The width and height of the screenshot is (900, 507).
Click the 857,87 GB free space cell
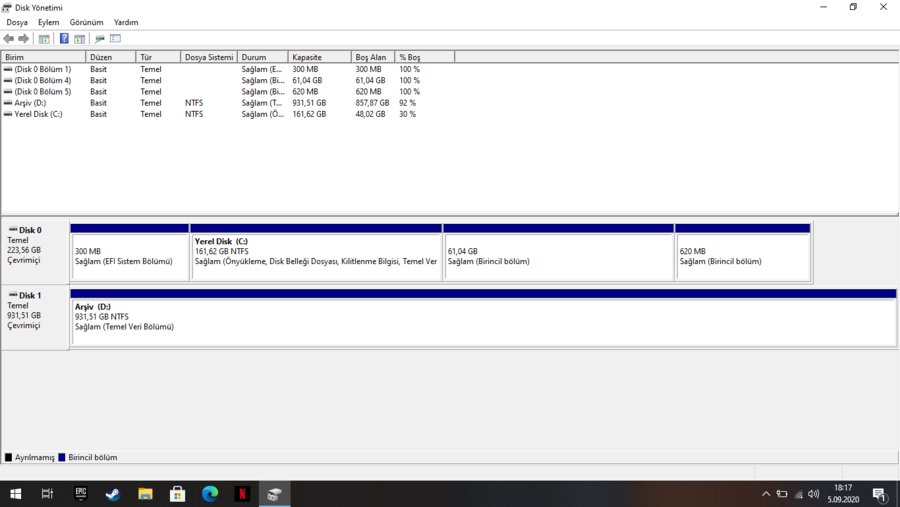[x=372, y=103]
